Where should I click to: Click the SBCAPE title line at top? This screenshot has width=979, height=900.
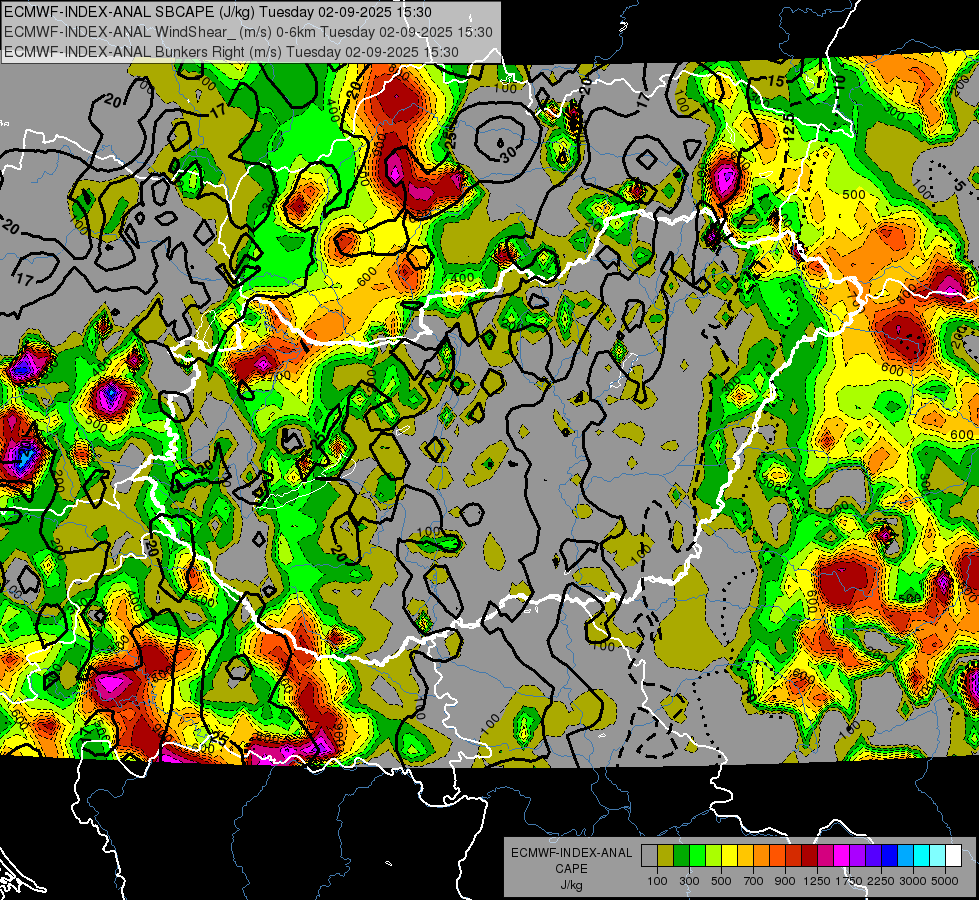pos(217,12)
